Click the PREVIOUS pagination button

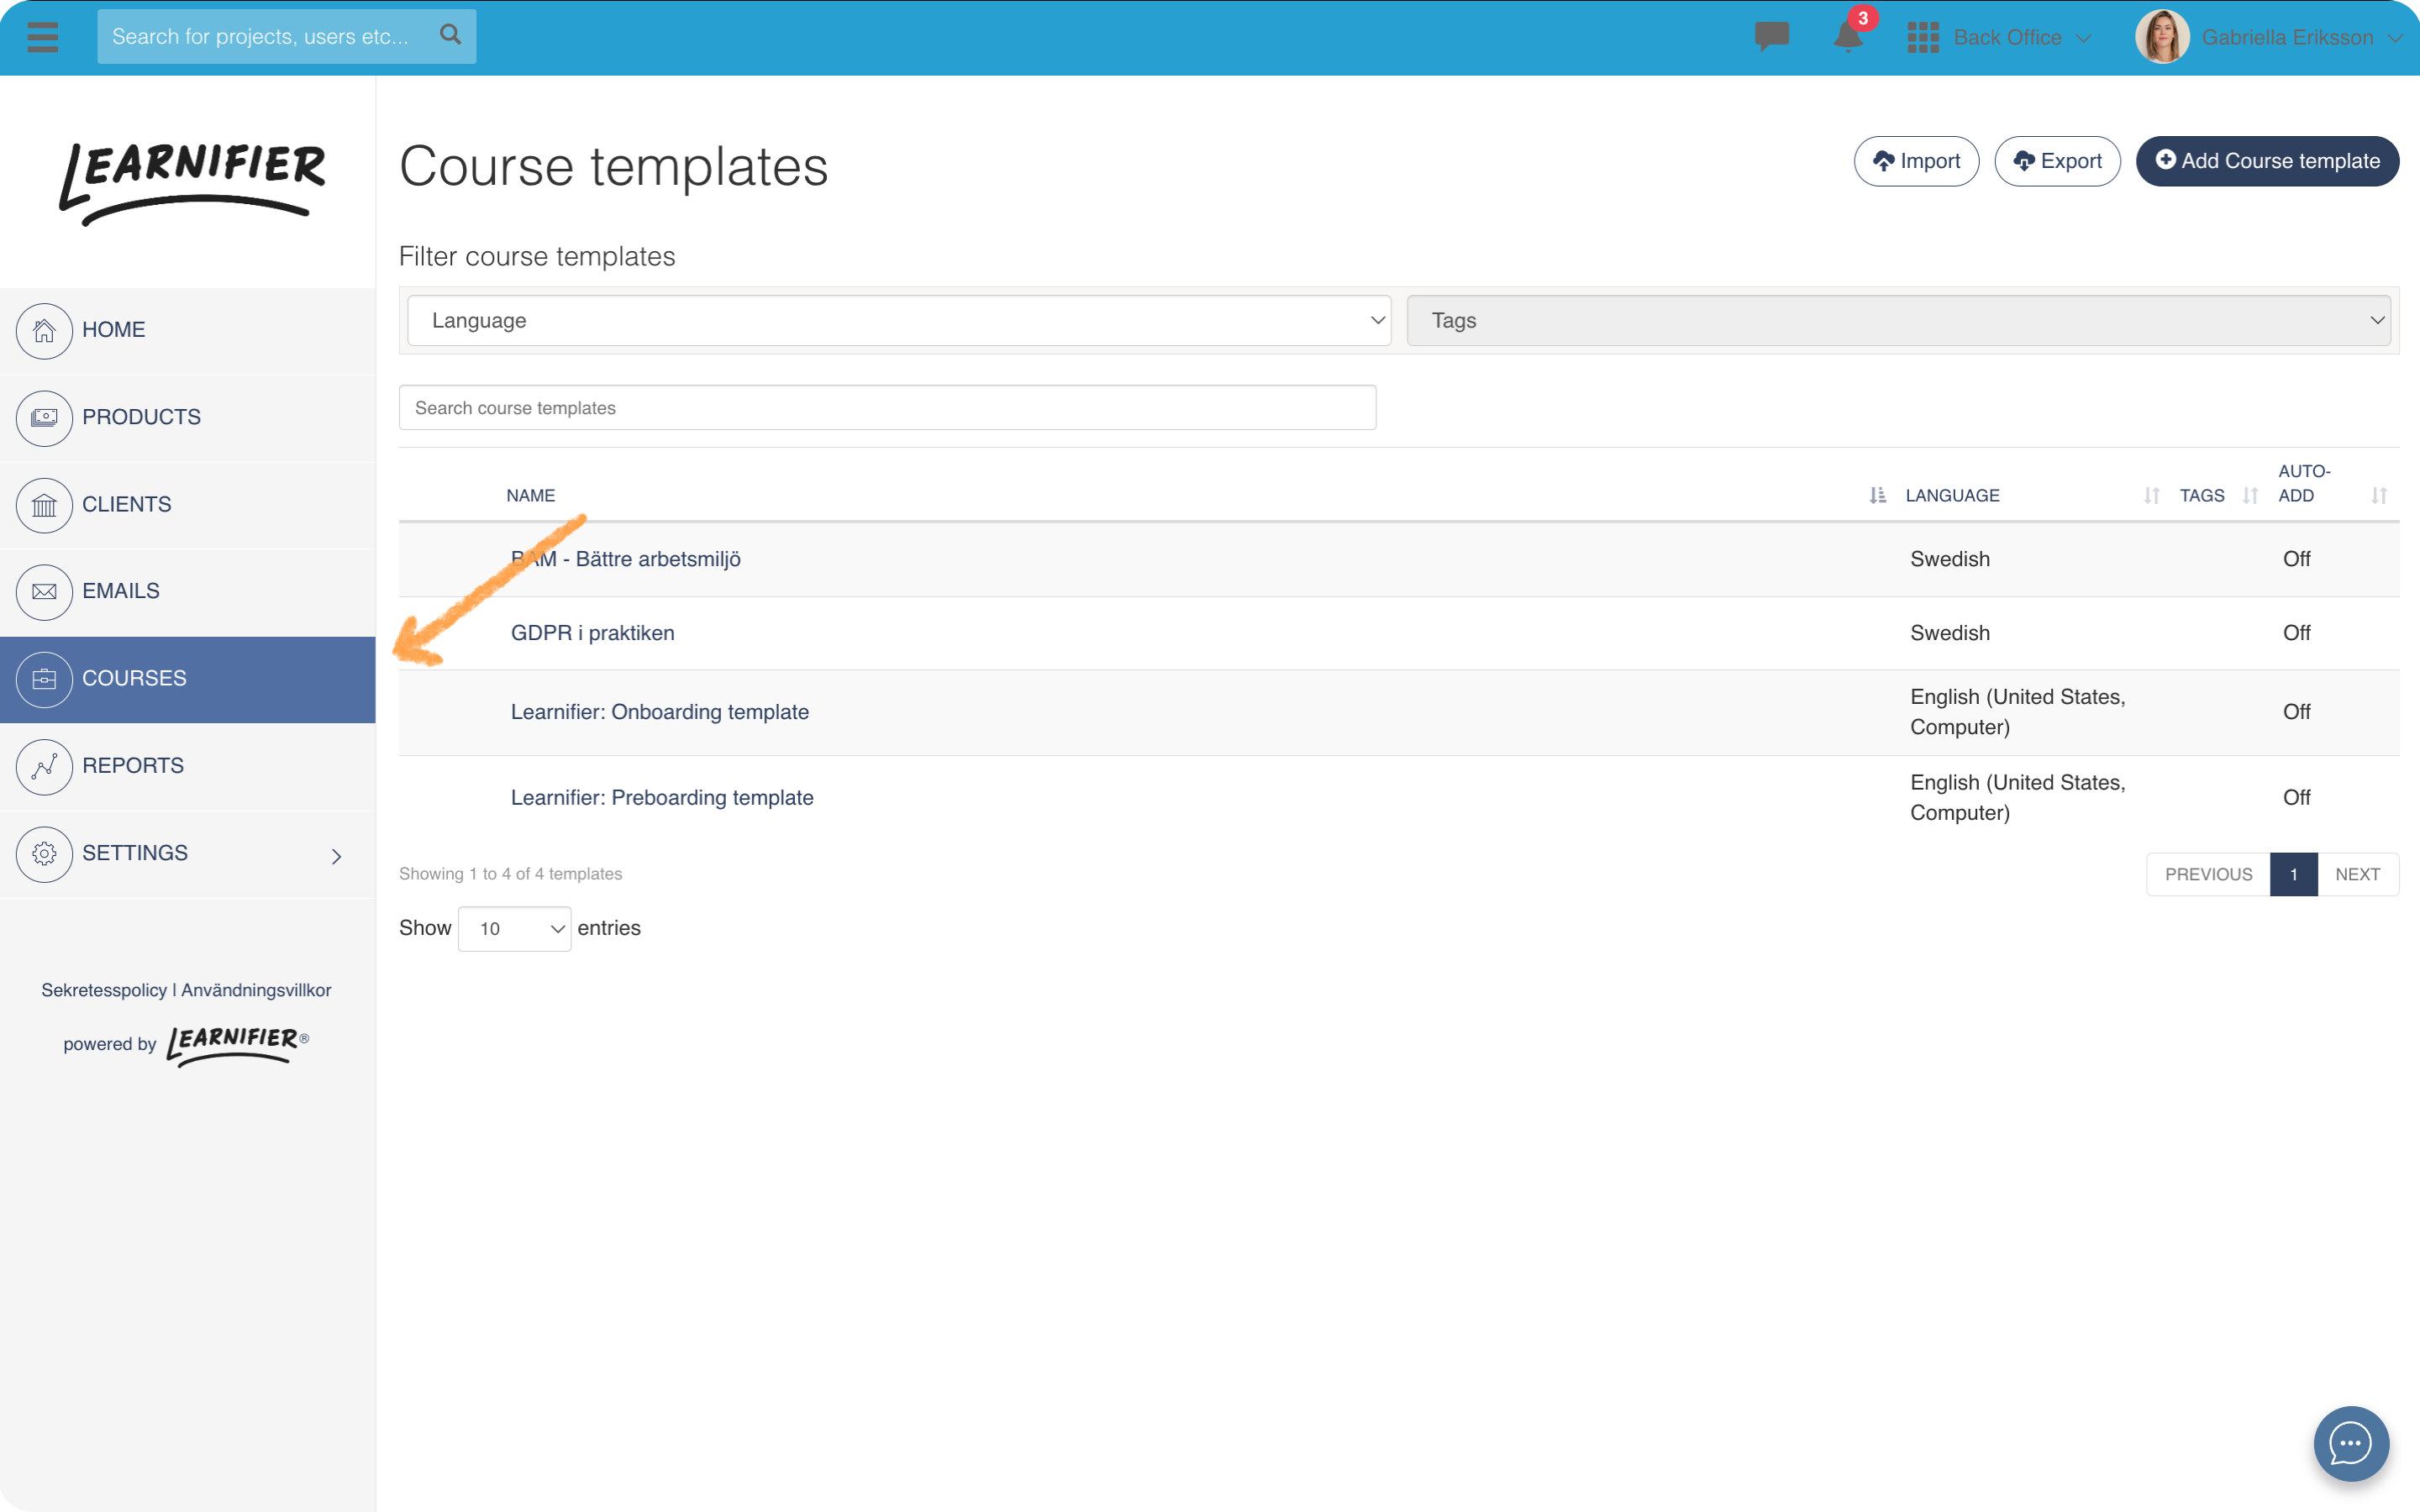point(2208,874)
